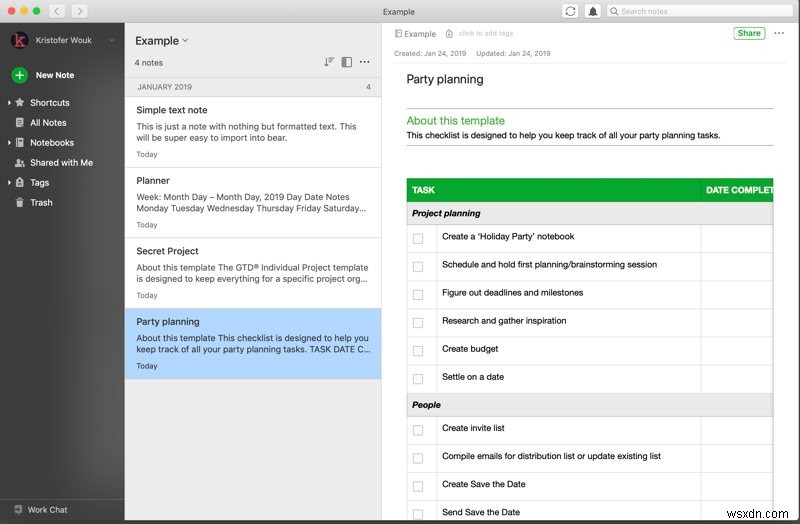Viewport: 800px width, 524px height.
Task: Open note list sort options
Action: point(329,62)
